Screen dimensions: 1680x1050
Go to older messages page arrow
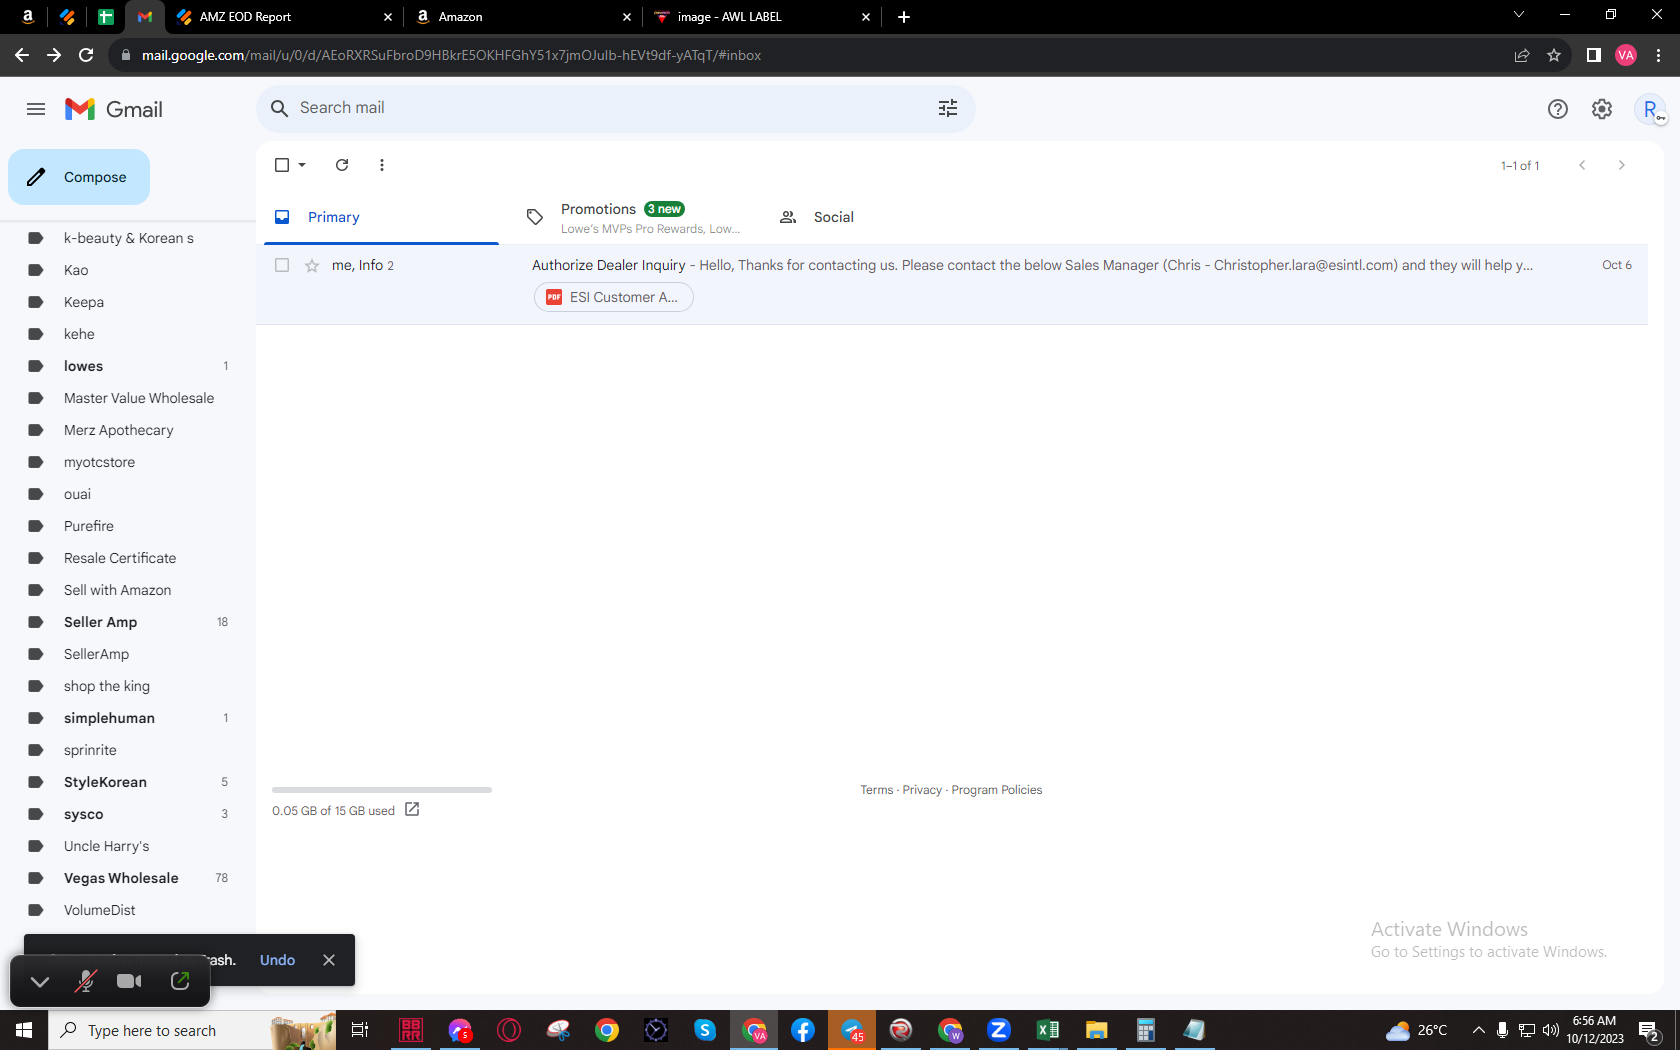pos(1622,165)
